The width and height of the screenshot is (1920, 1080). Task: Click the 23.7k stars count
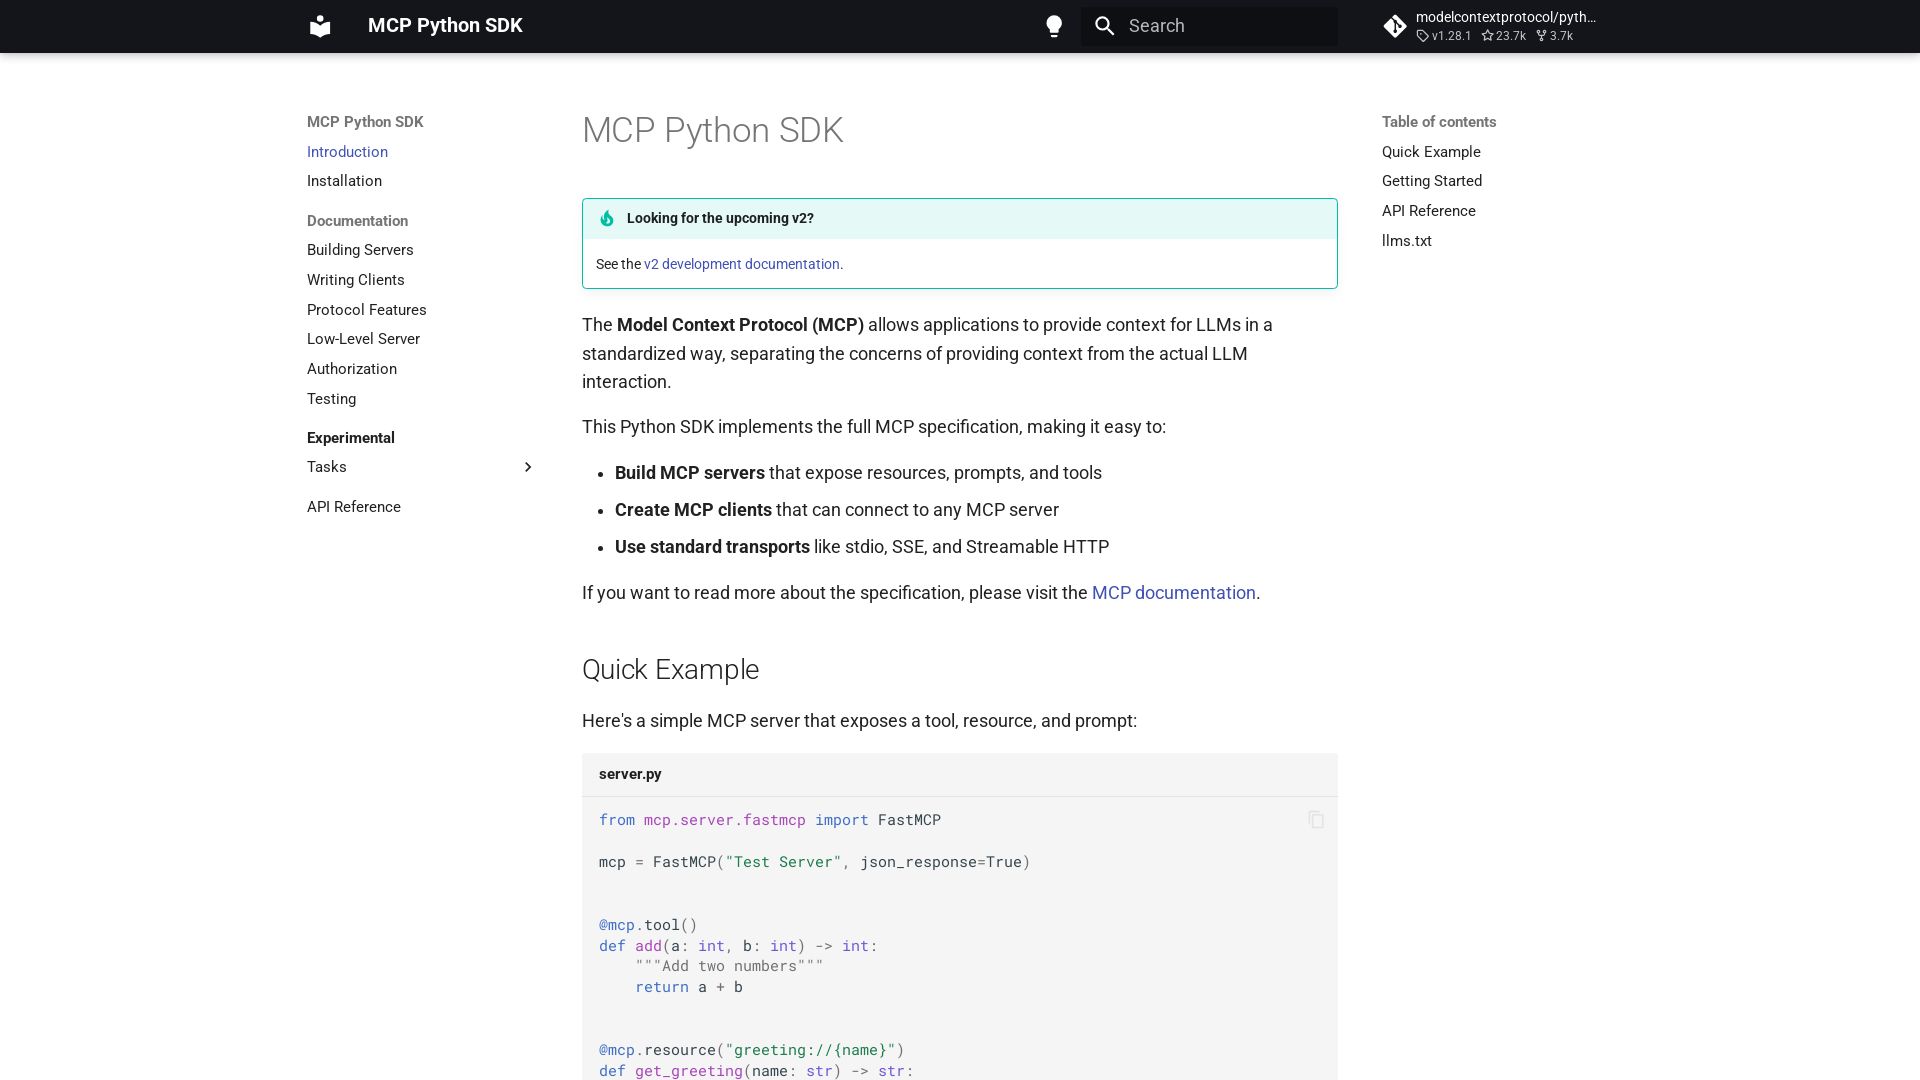1504,36
